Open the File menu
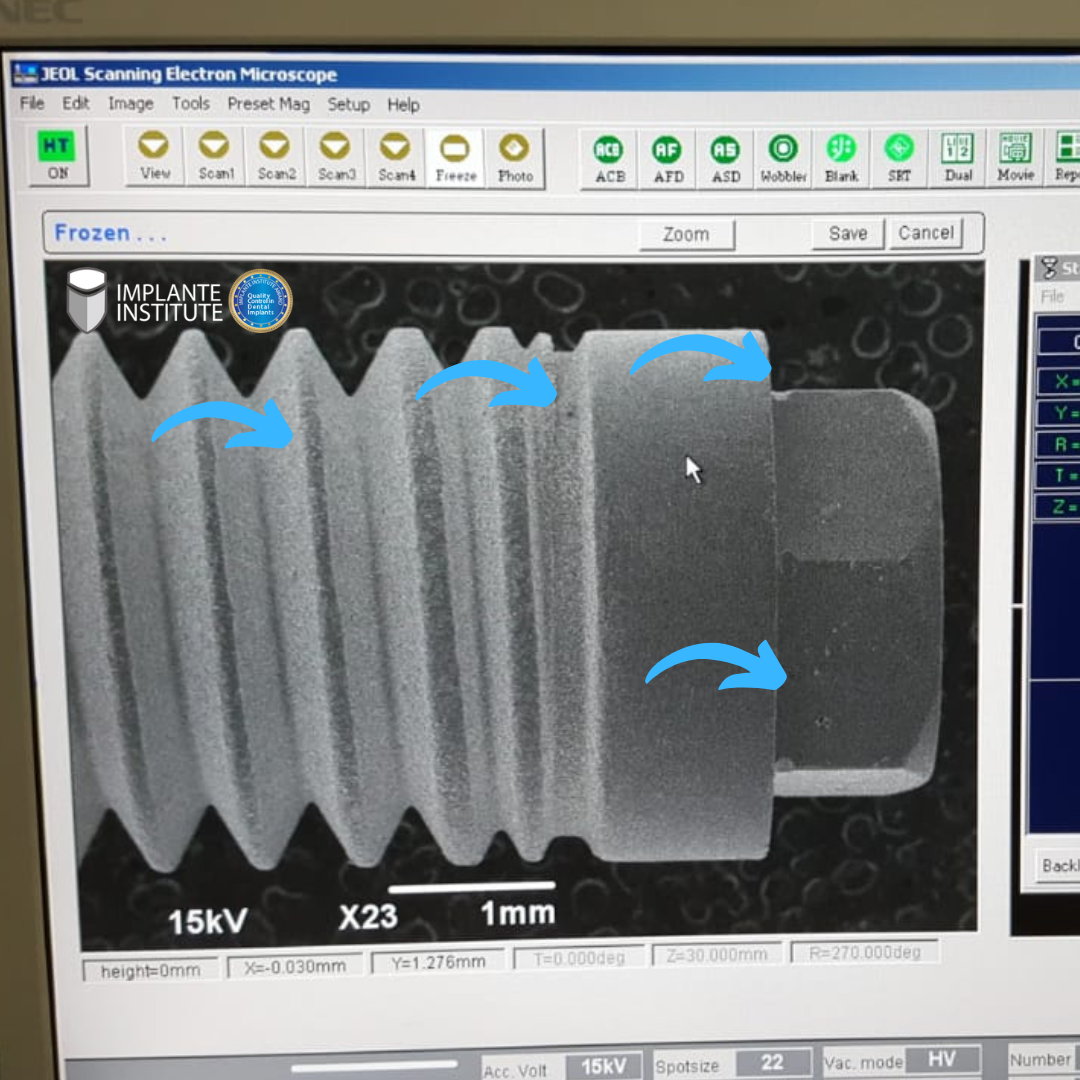1080x1080 pixels. coord(32,104)
